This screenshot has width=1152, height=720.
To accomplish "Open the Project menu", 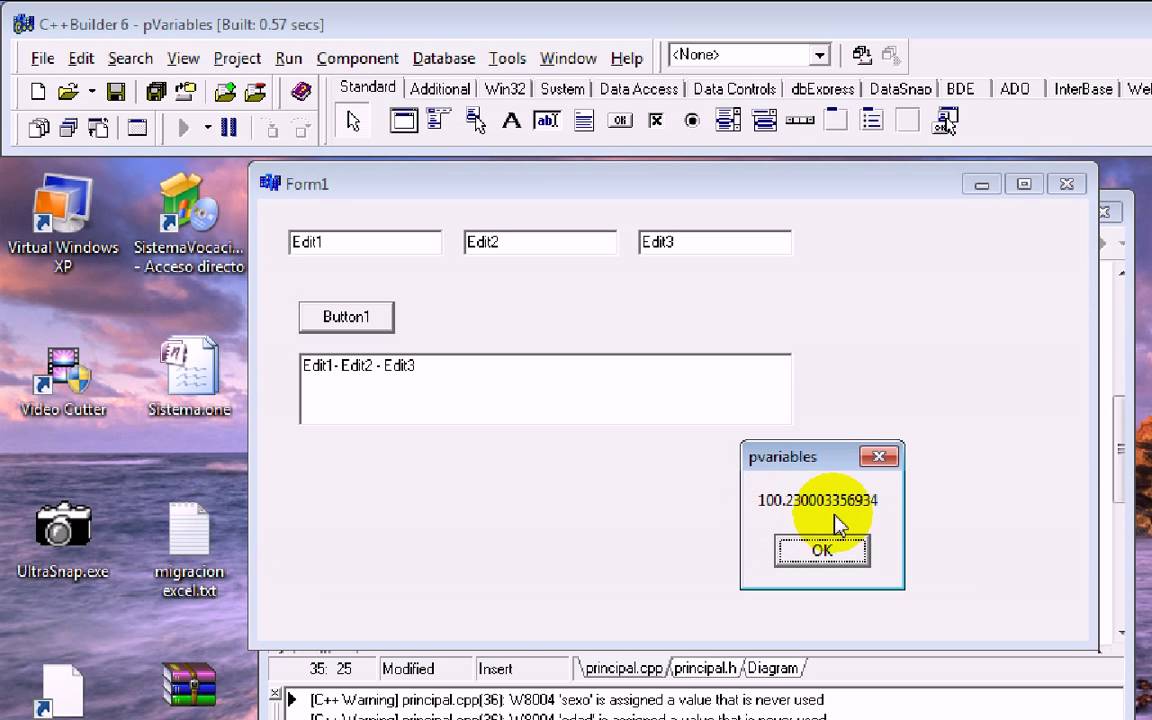I will [237, 58].
